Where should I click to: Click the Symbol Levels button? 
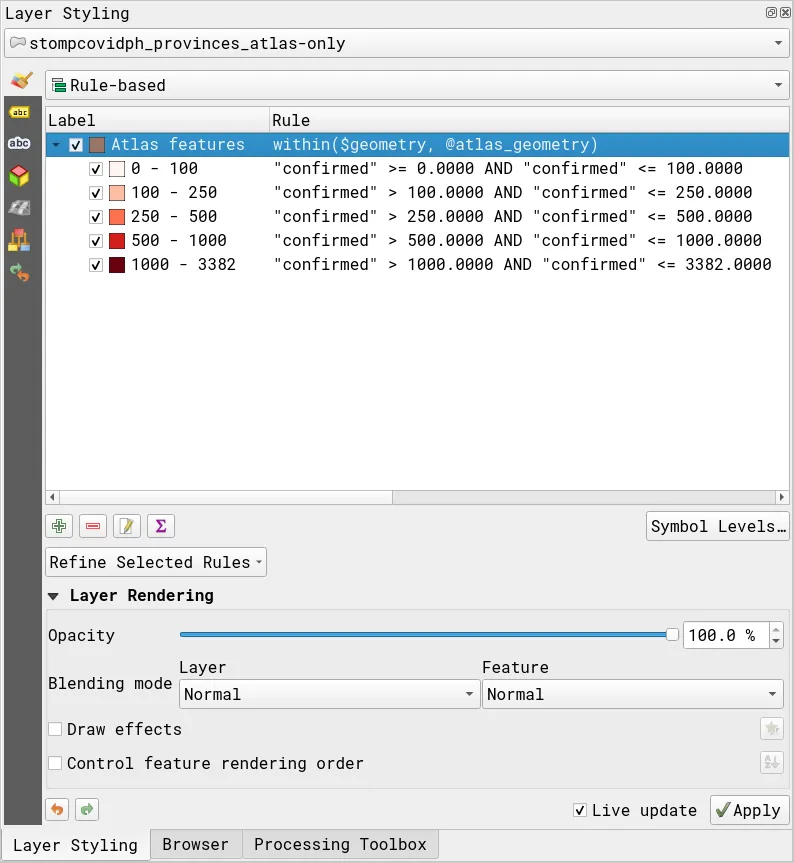point(717,526)
